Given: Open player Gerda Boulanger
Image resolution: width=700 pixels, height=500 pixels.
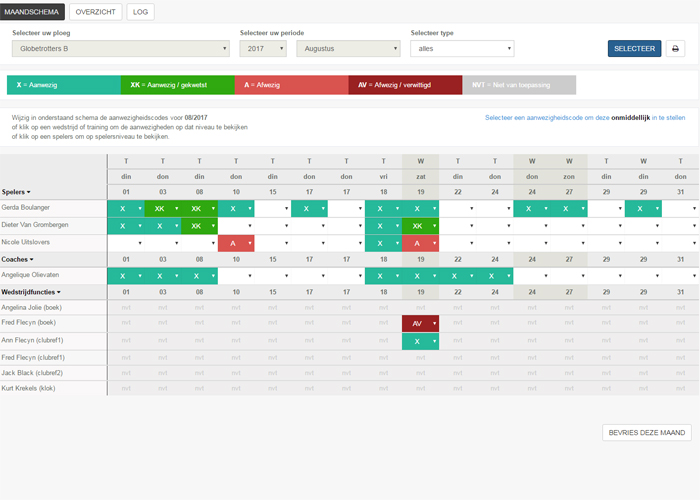Looking at the screenshot, I should tap(25, 208).
